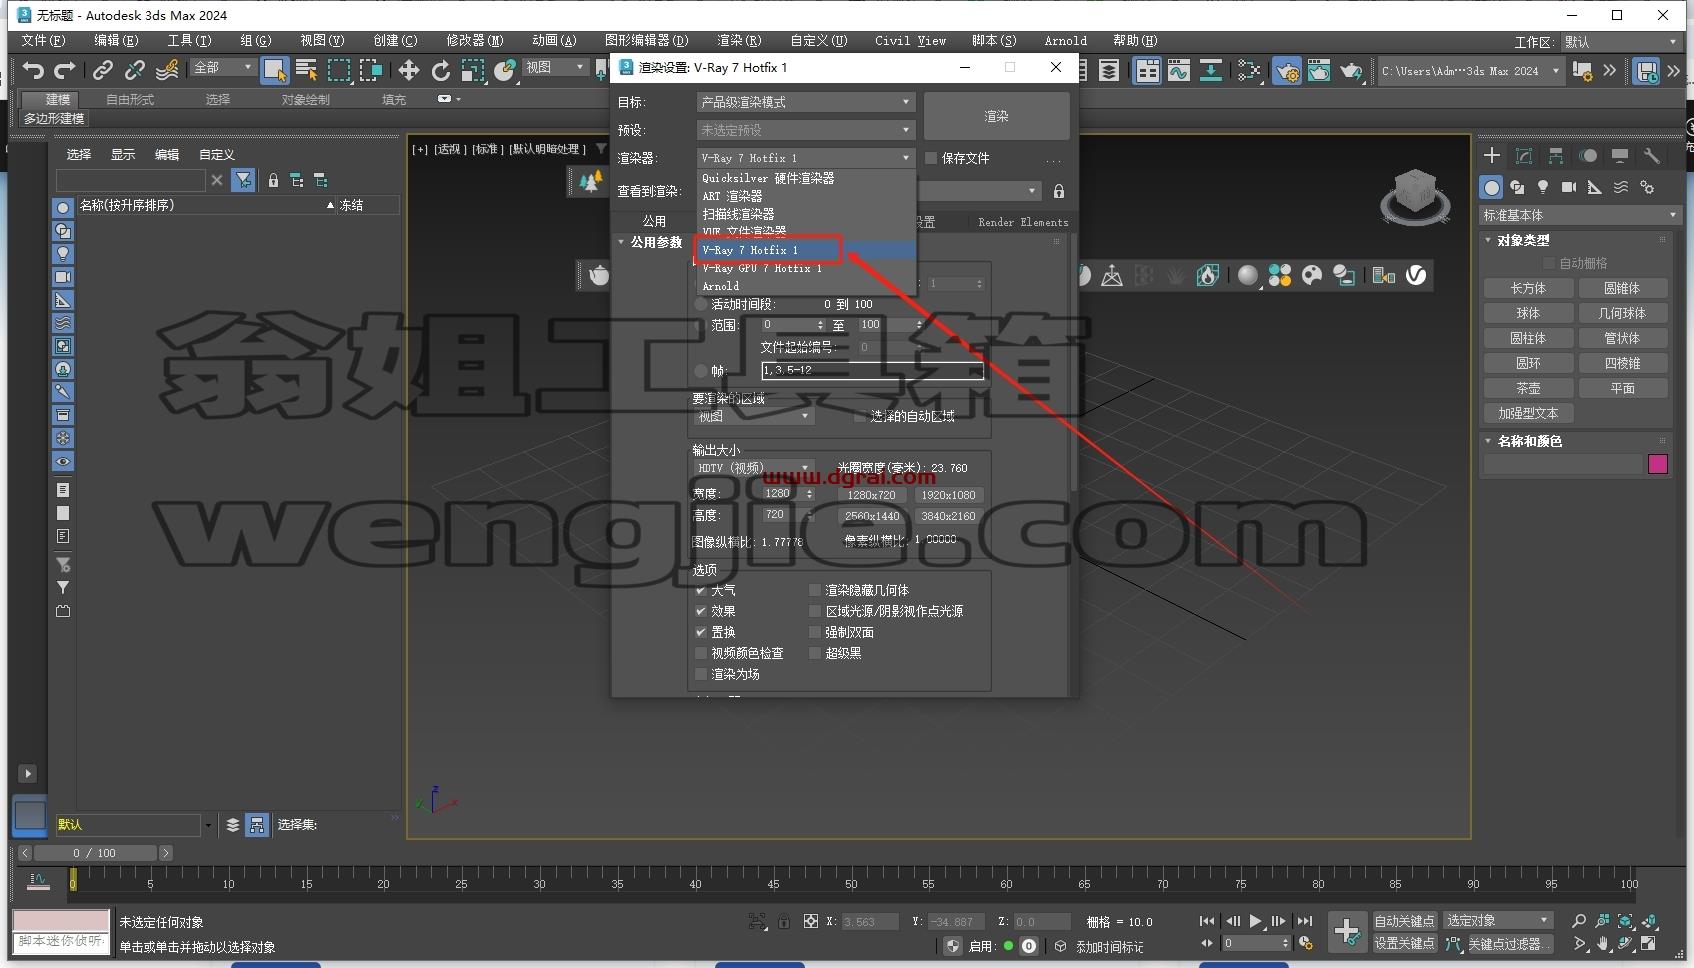
Task: Click the 渲染 render button
Action: [x=996, y=116]
